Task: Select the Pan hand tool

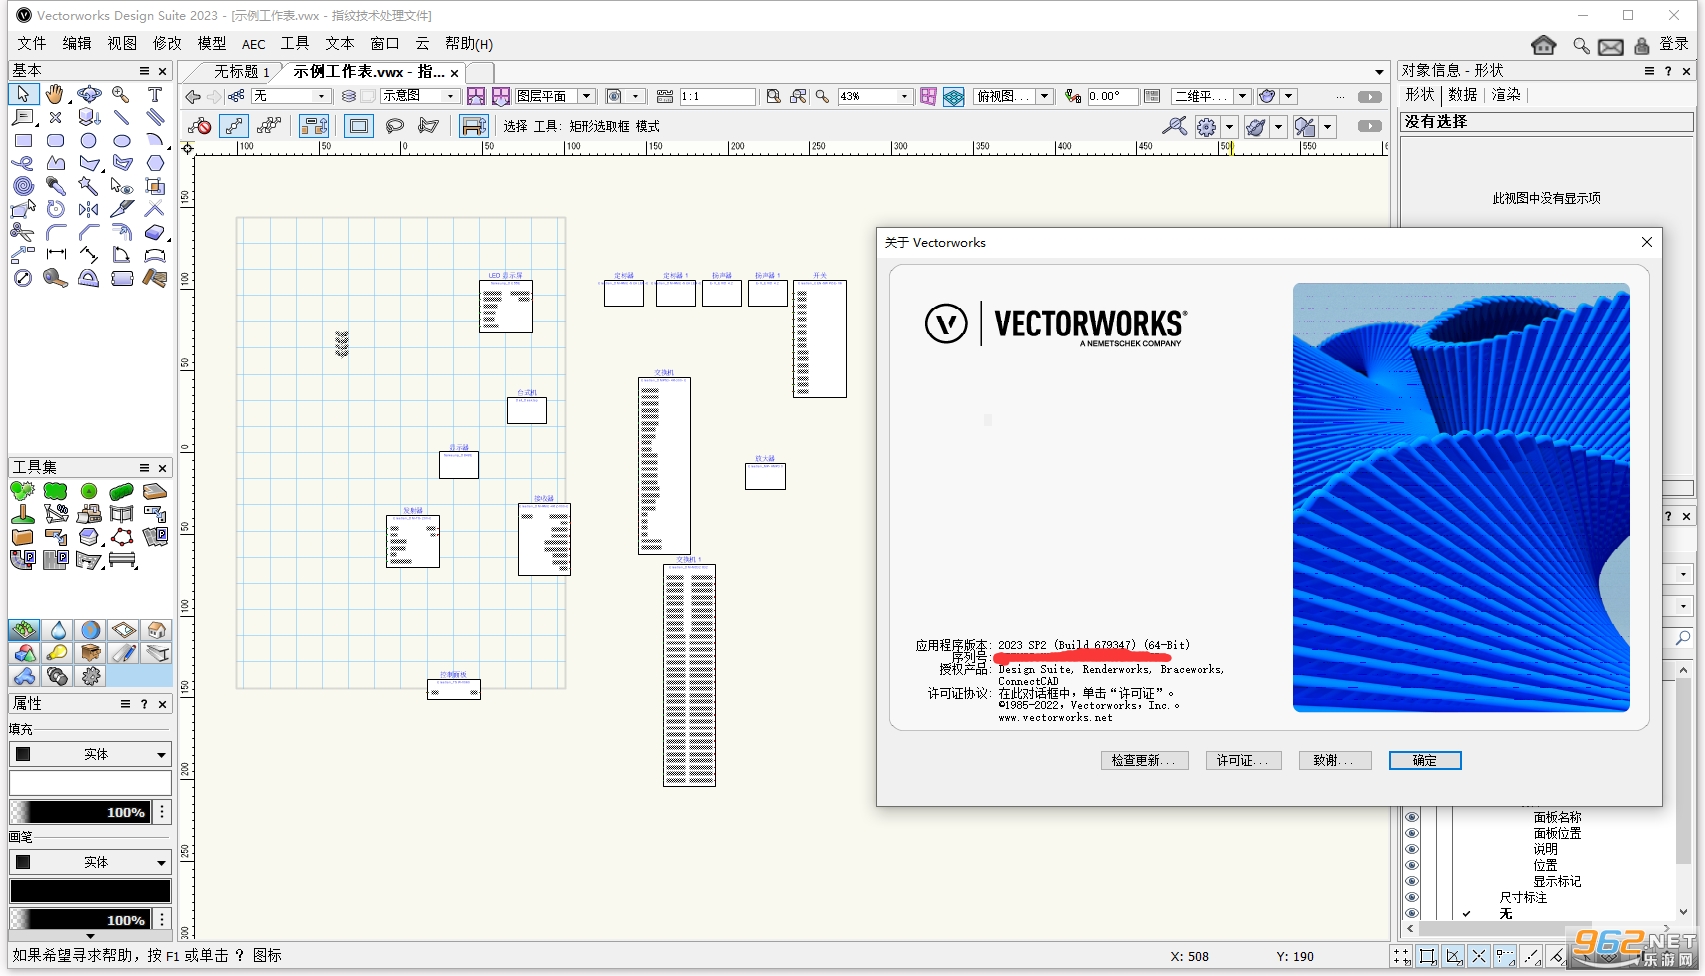Action: pos(55,94)
